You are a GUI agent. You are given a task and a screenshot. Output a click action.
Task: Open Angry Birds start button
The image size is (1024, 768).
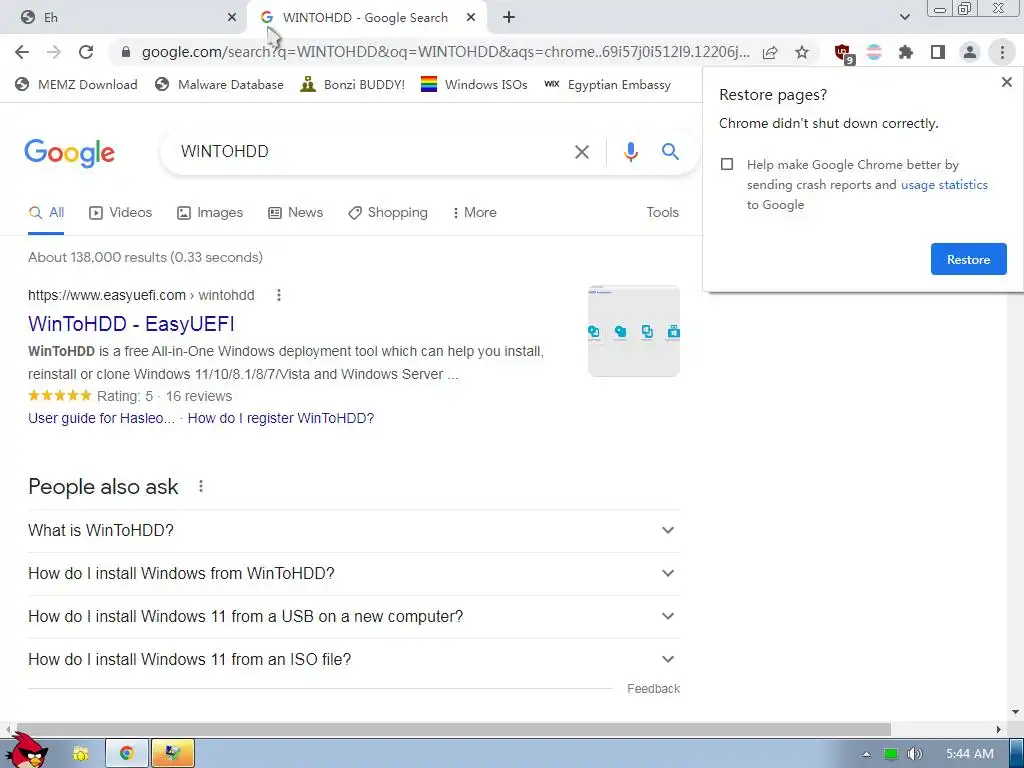26,751
